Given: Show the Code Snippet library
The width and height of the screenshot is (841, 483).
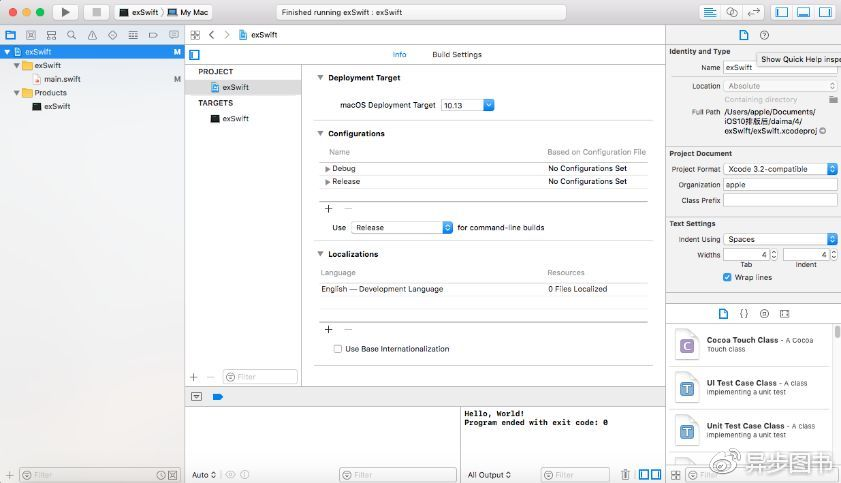Looking at the screenshot, I should [x=744, y=314].
